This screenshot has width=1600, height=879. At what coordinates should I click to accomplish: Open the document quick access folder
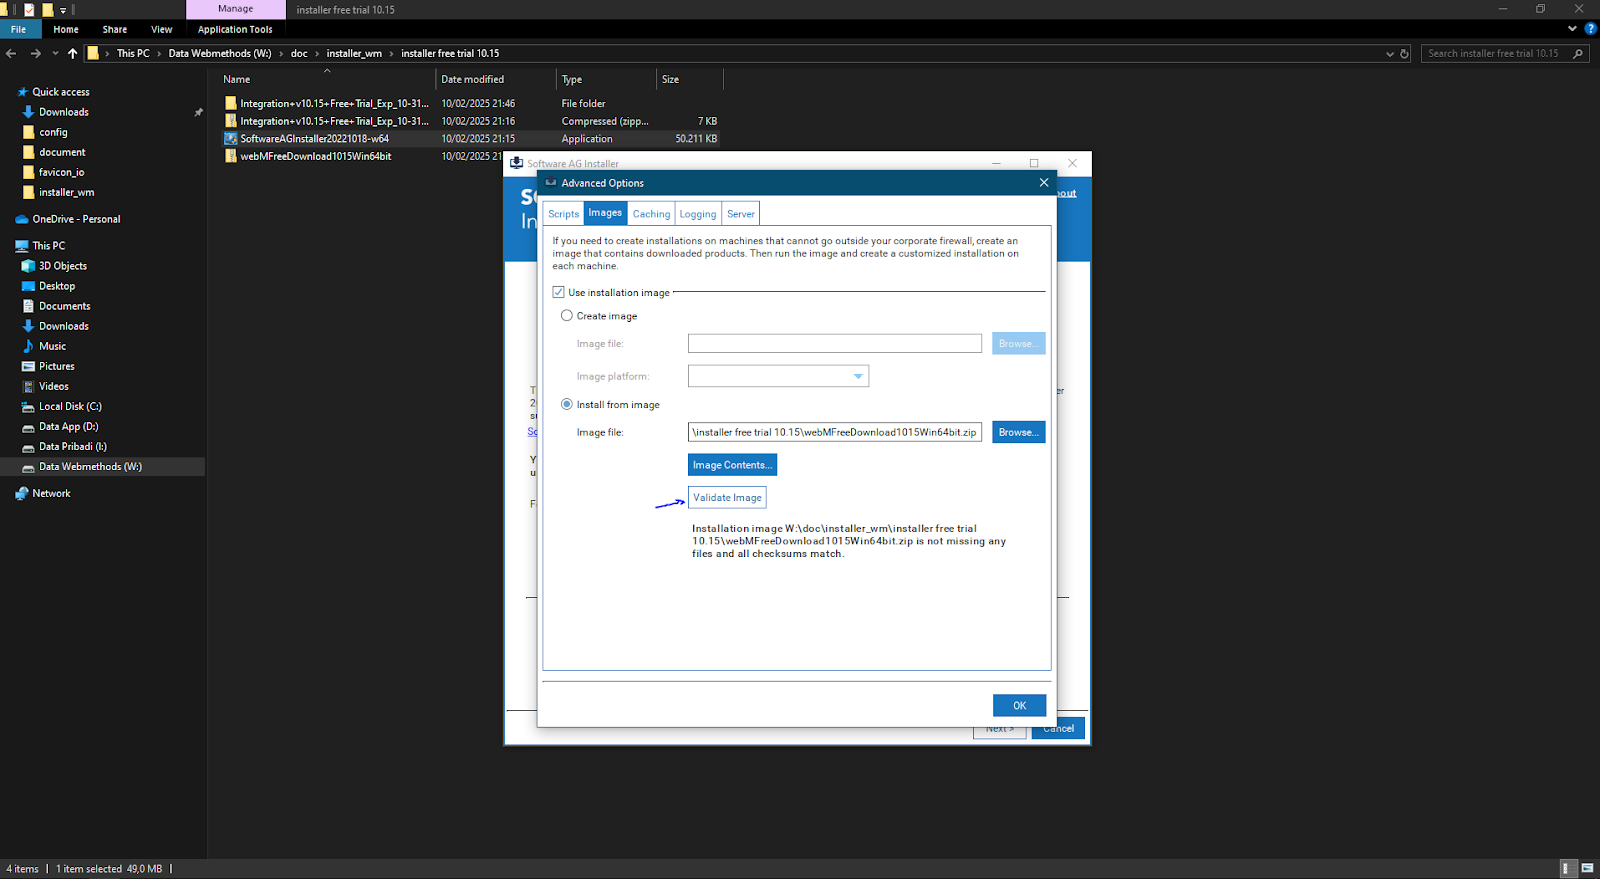(x=62, y=152)
